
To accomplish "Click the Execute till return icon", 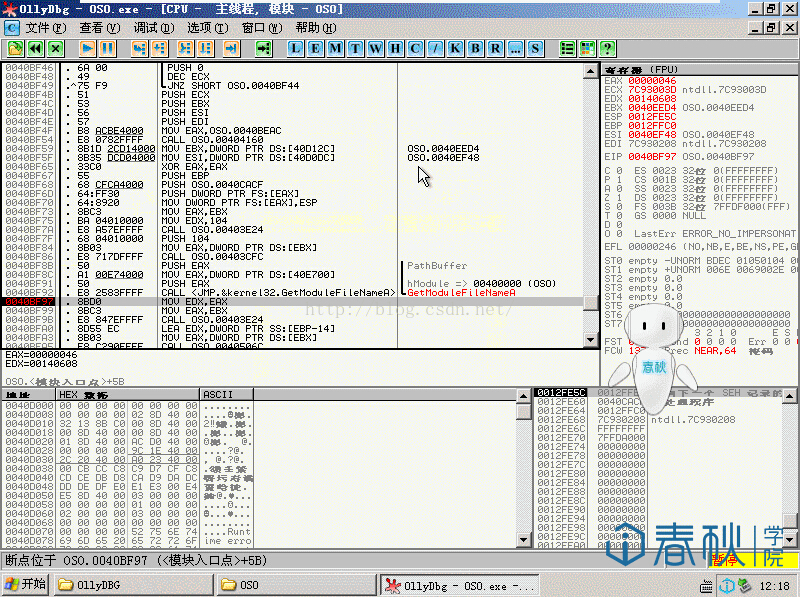I will [231, 49].
